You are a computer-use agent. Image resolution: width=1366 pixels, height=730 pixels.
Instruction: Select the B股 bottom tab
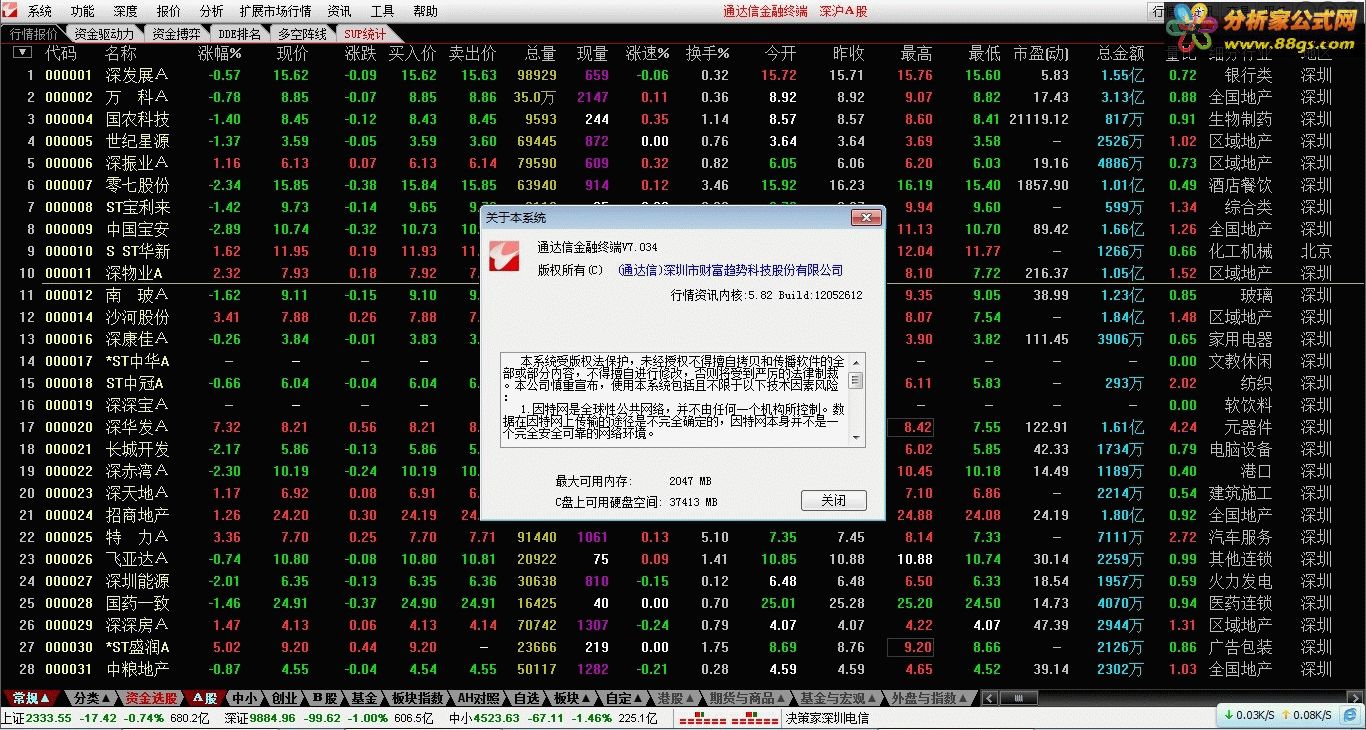[325, 698]
